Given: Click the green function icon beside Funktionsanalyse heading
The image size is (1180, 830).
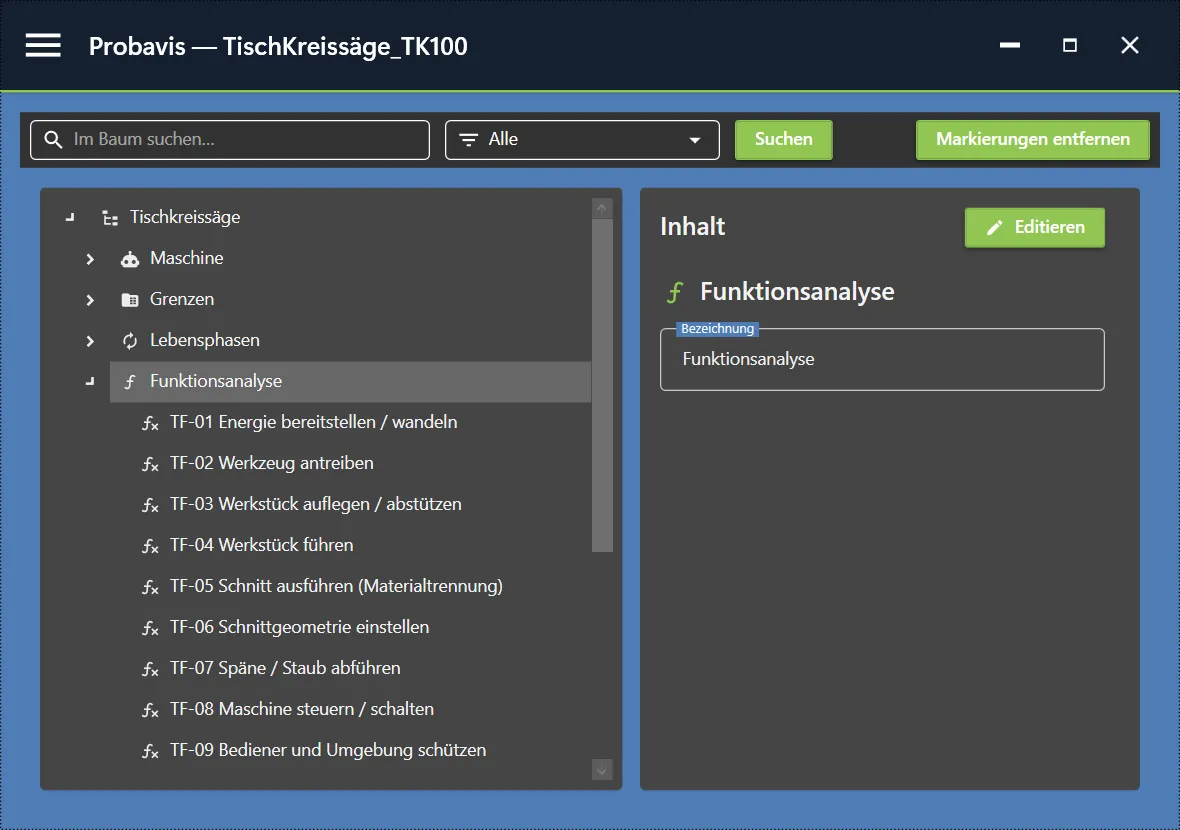Looking at the screenshot, I should (675, 292).
